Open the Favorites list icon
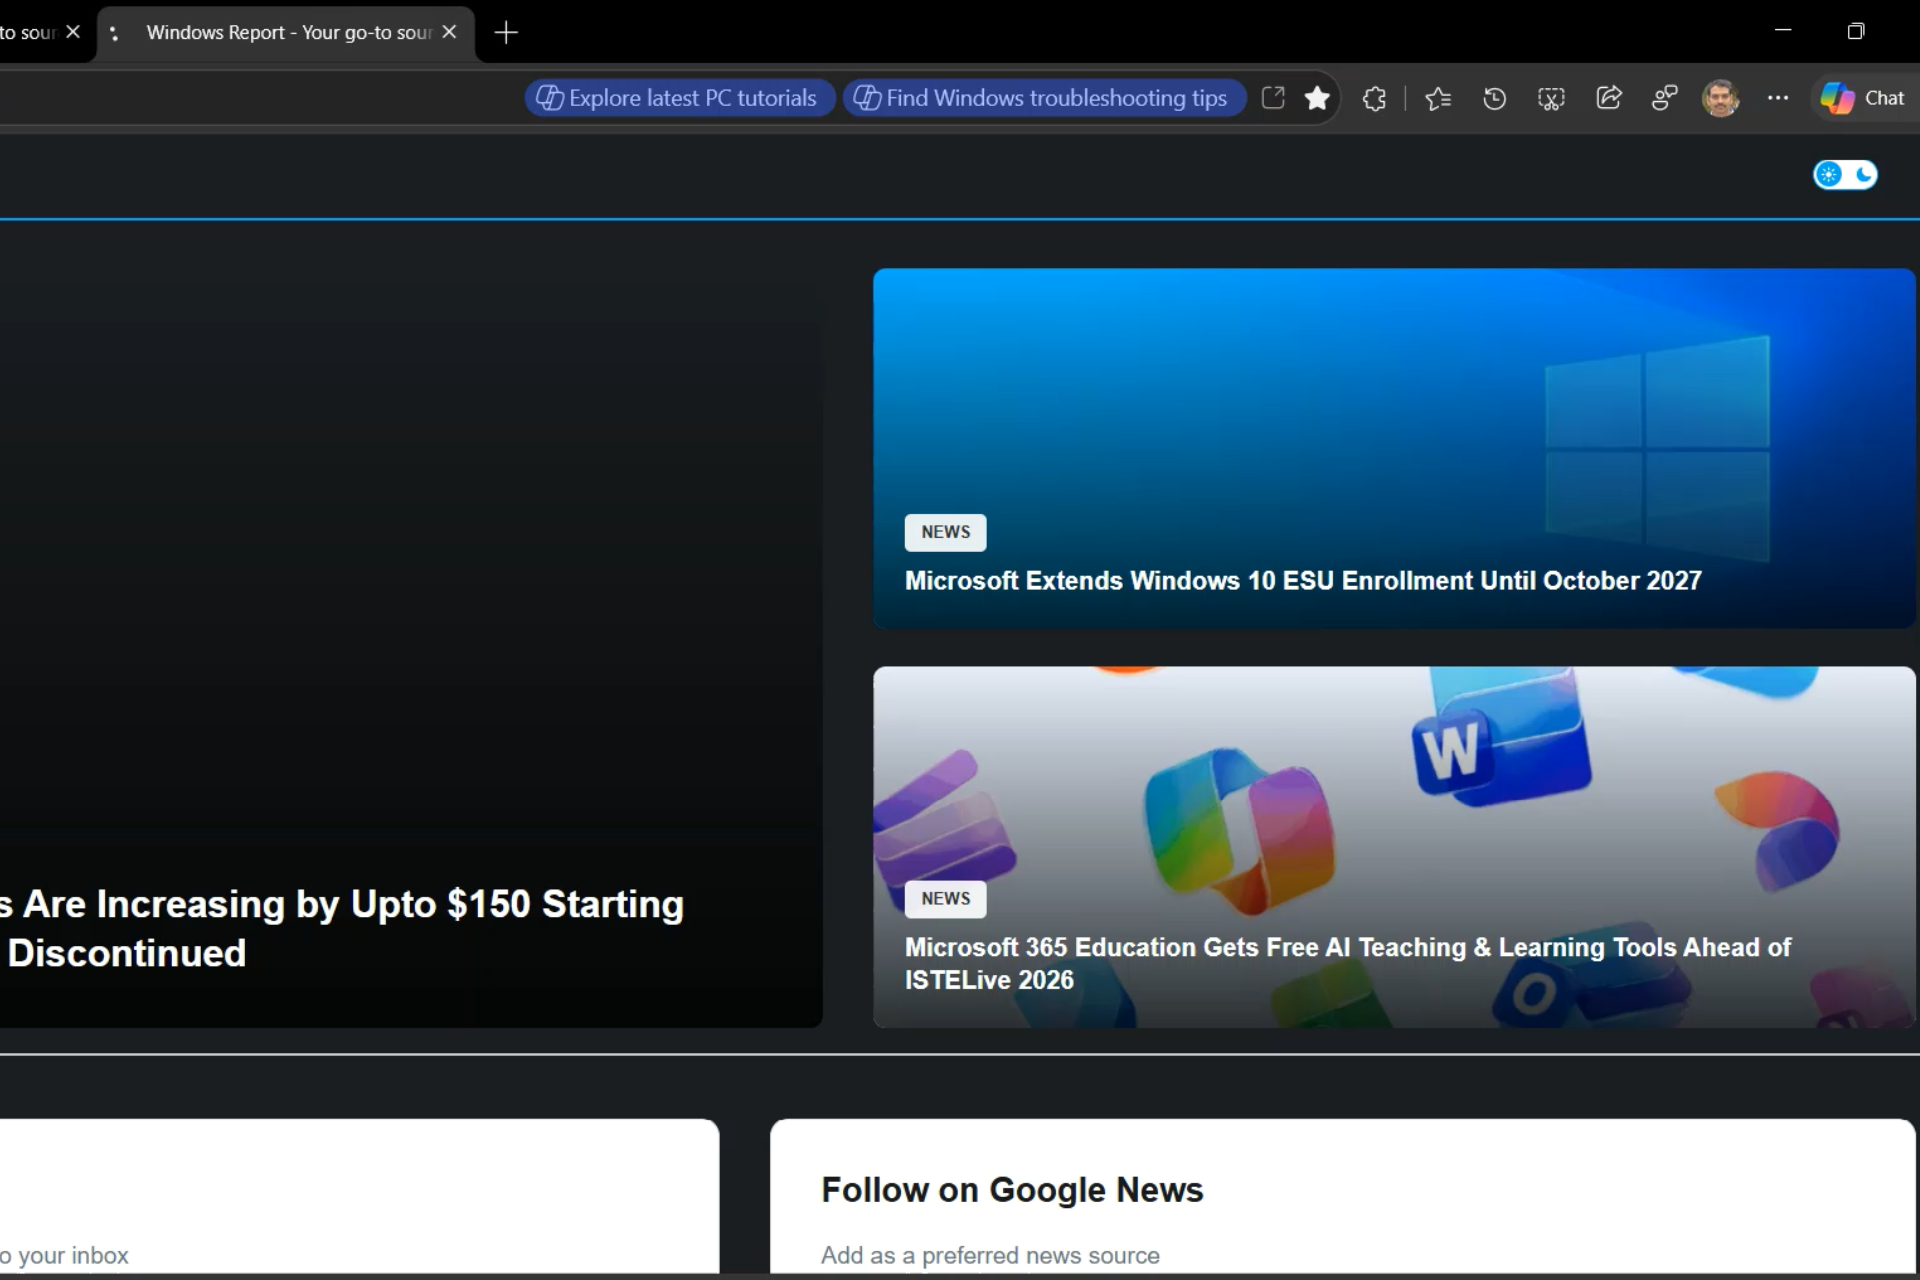1920x1280 pixels. pos(1438,98)
